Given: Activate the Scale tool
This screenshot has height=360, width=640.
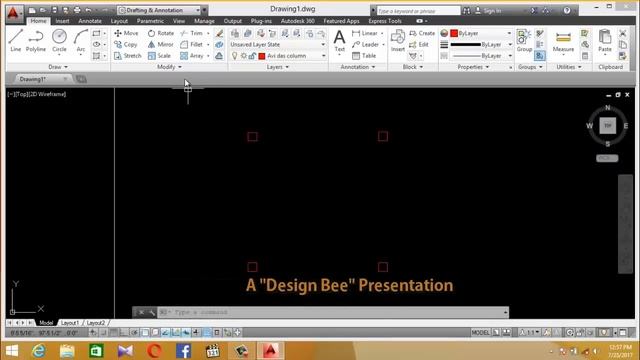Looking at the screenshot, I should [x=160, y=56].
